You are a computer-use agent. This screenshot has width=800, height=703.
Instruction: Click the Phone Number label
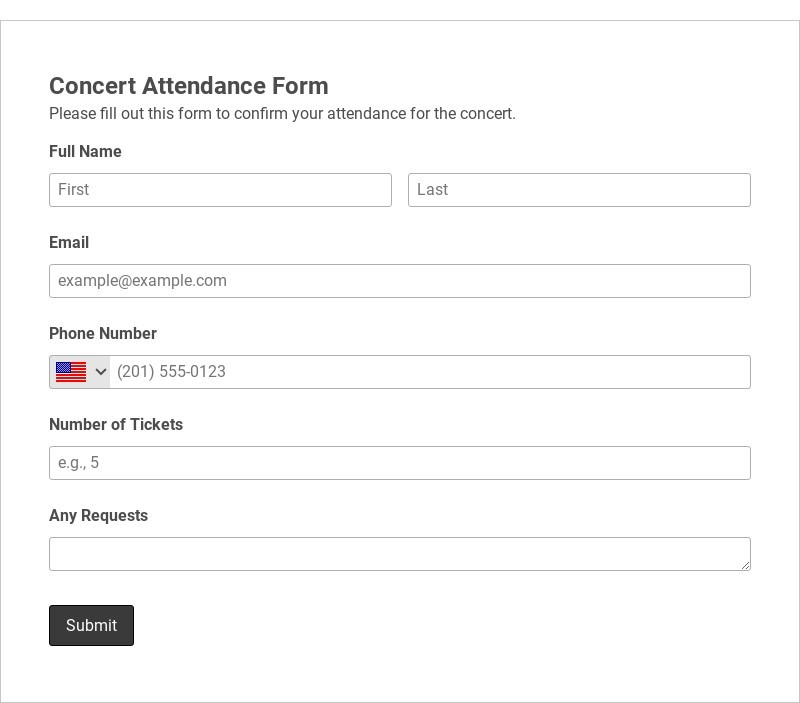(103, 334)
